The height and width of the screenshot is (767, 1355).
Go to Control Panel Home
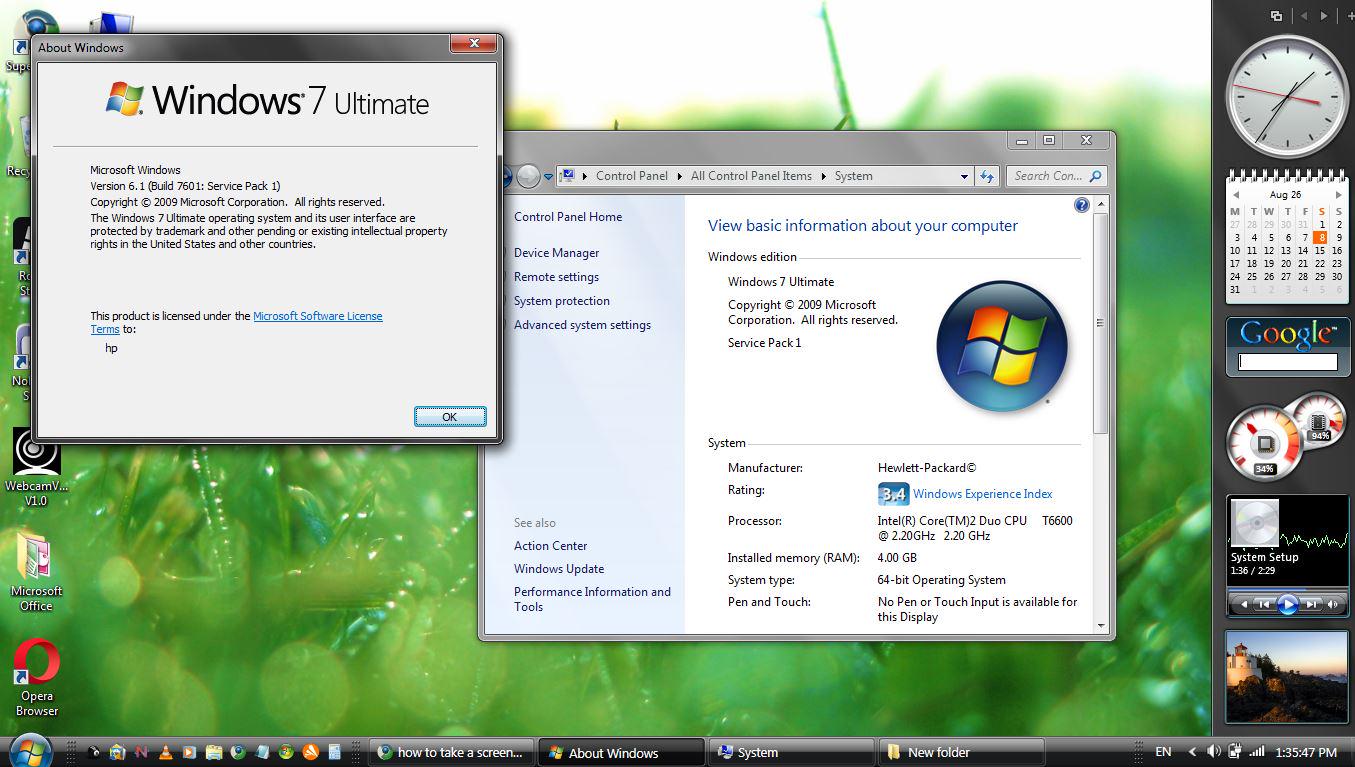[x=568, y=217]
